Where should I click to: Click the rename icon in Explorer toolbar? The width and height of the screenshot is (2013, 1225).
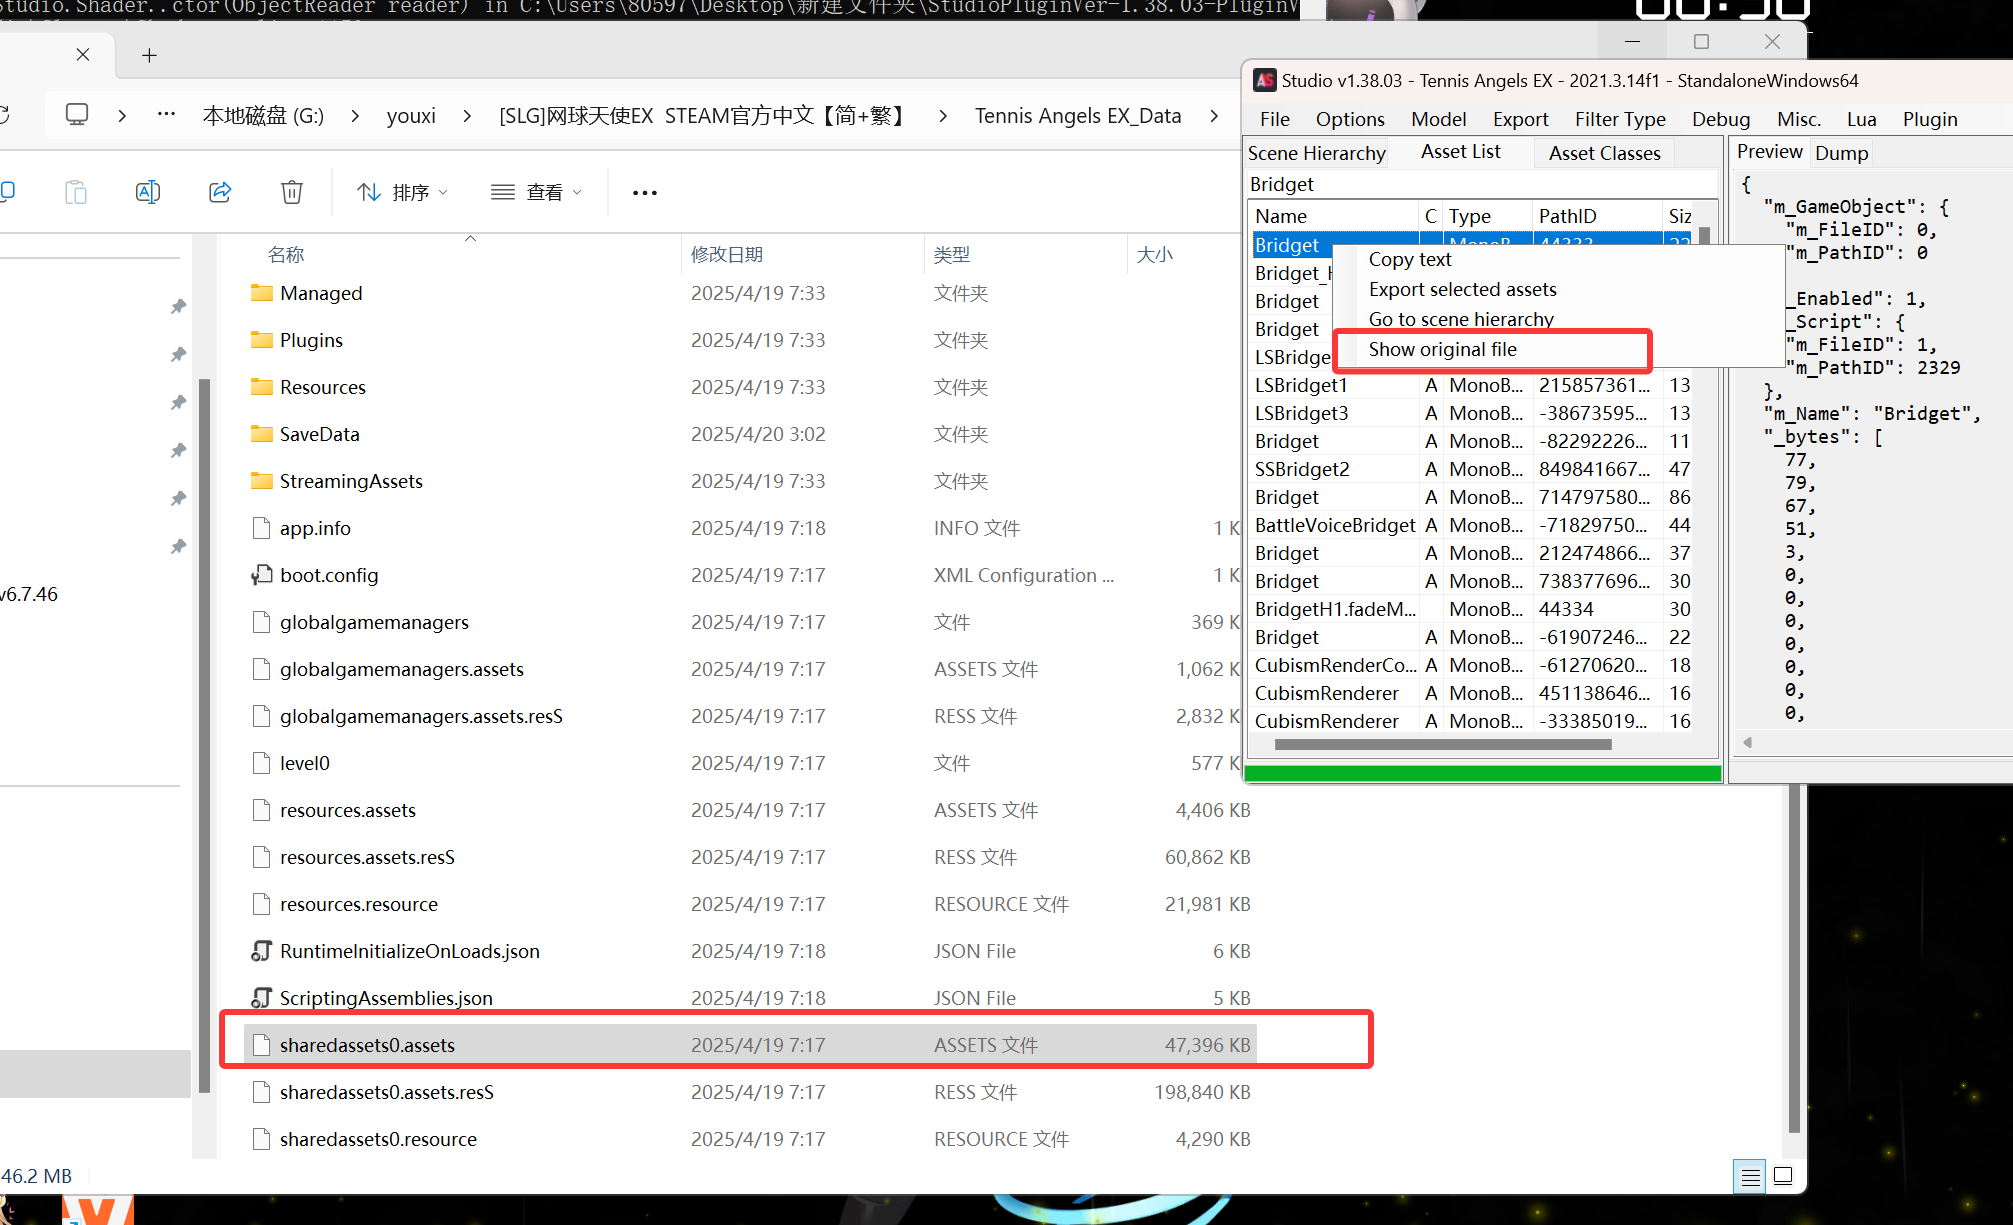[148, 192]
